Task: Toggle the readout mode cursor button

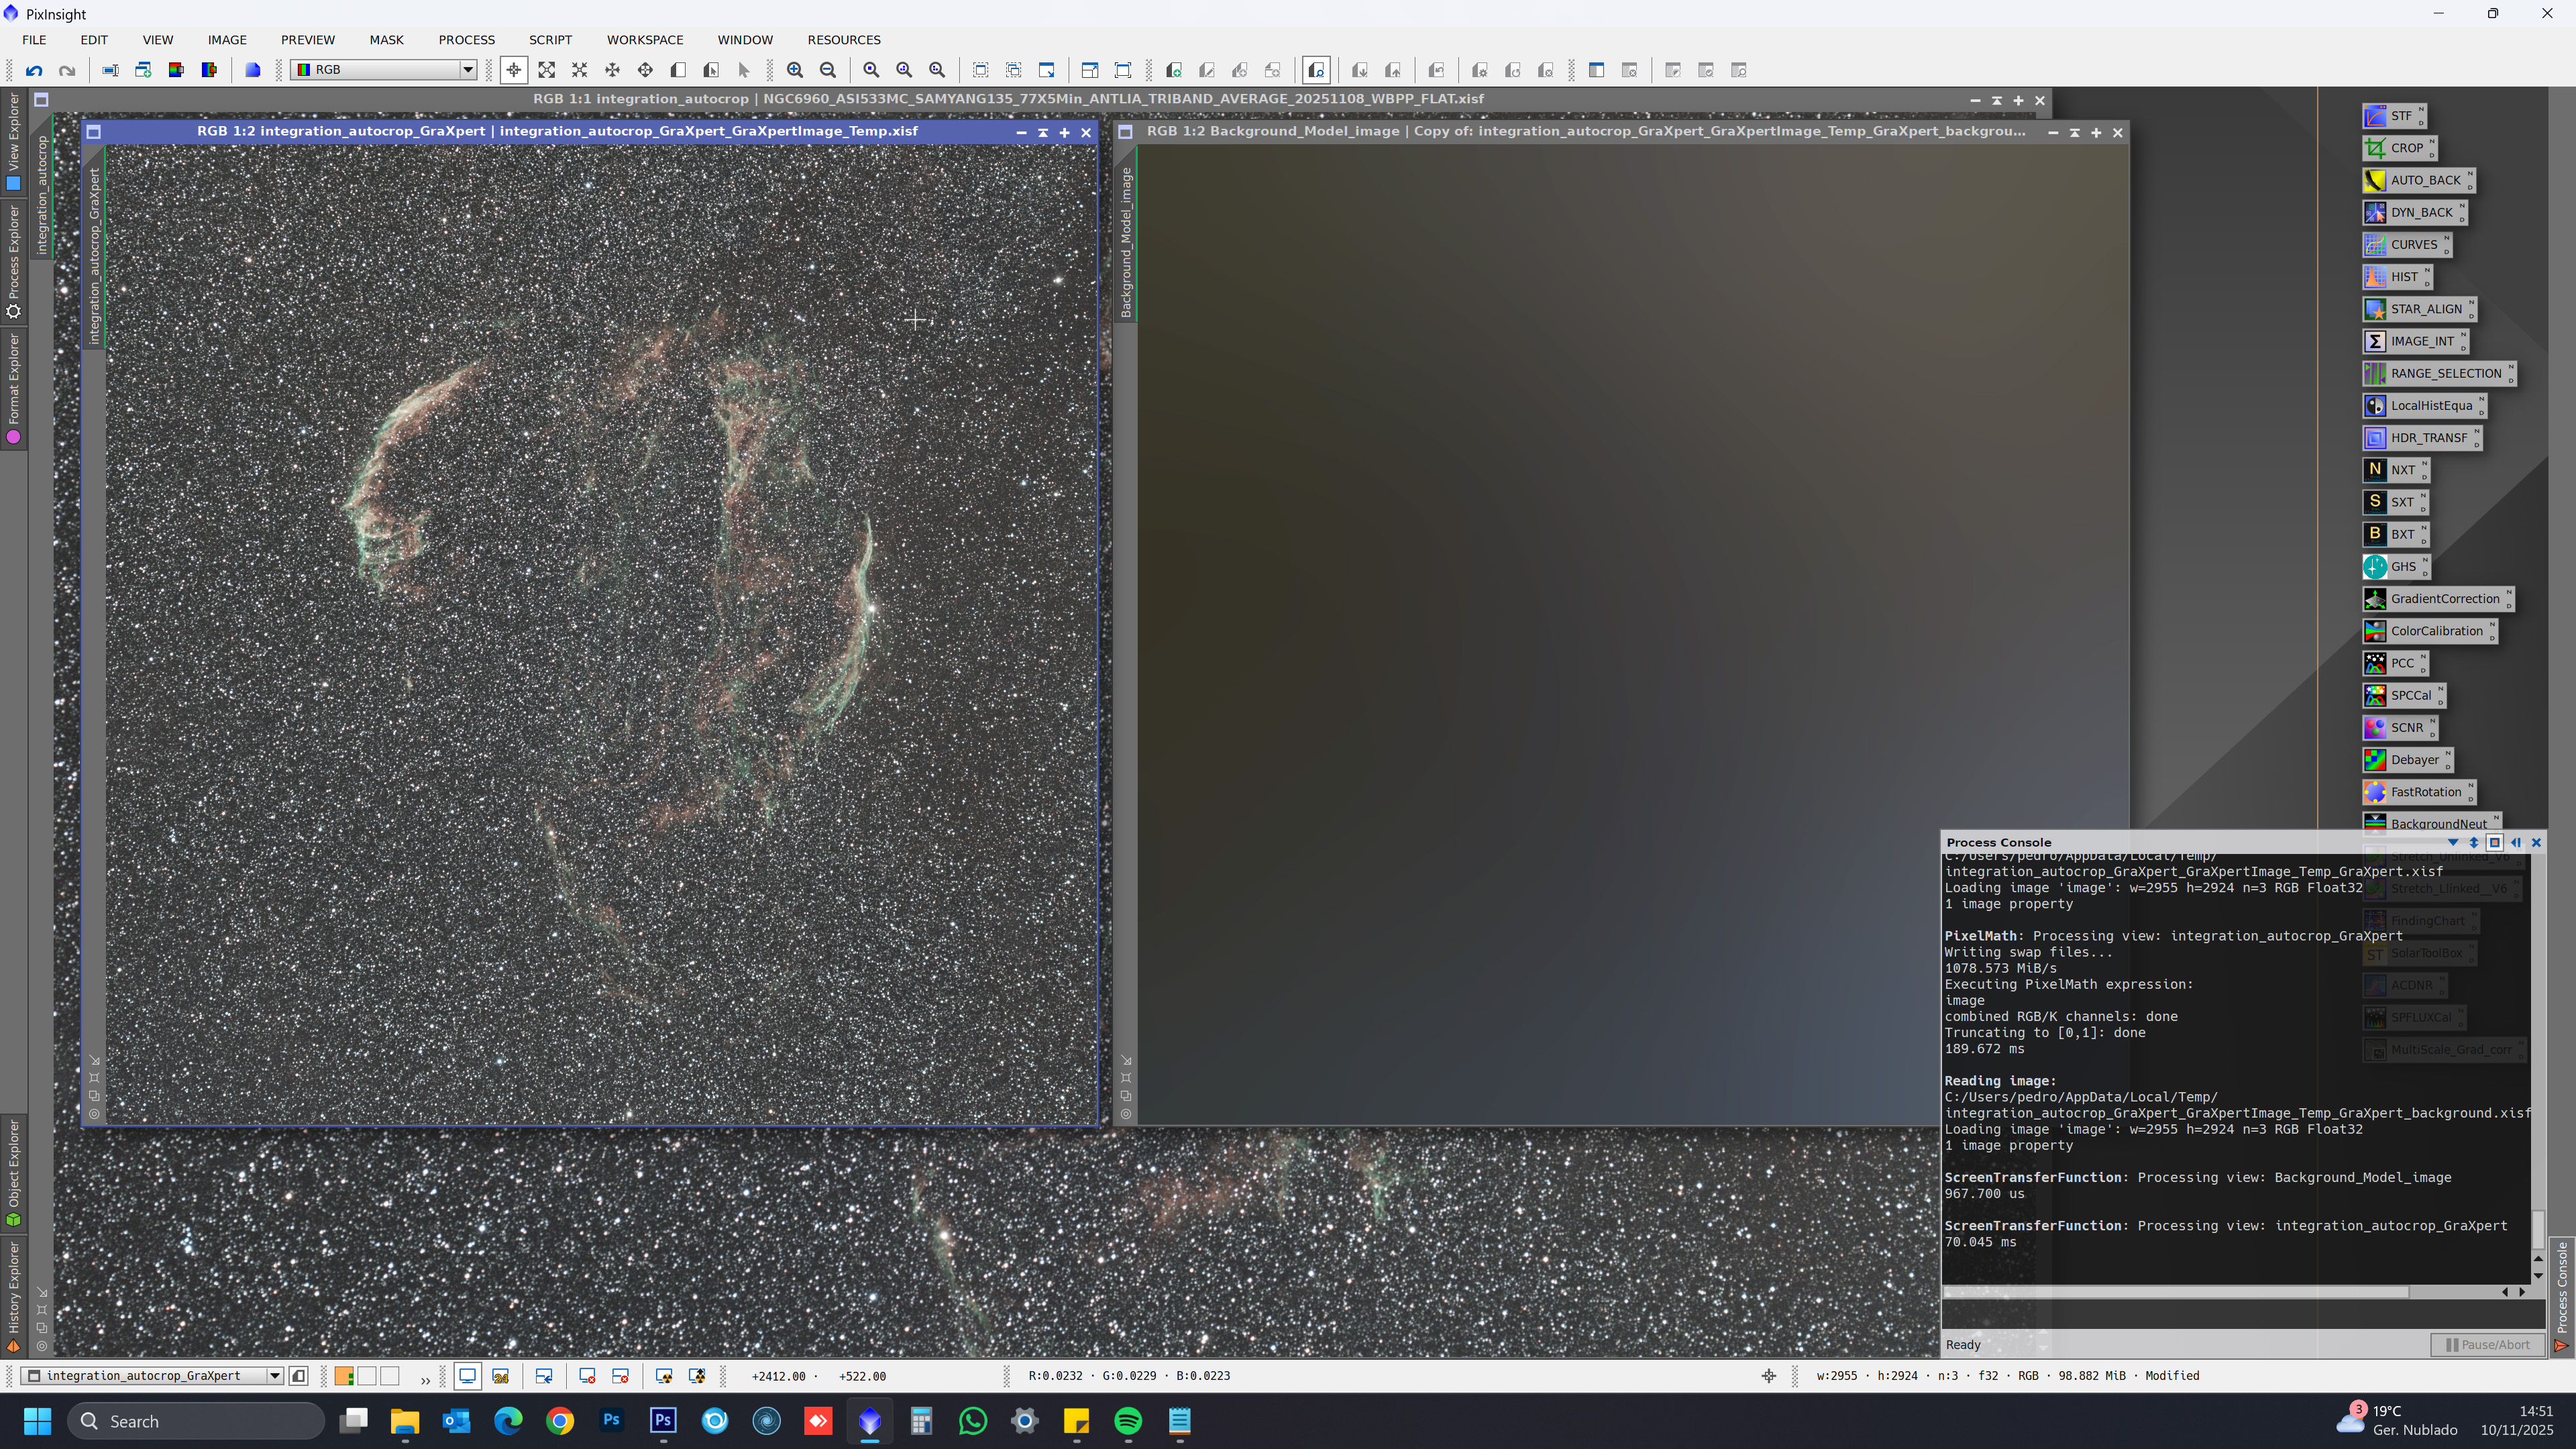Action: pos(513,70)
